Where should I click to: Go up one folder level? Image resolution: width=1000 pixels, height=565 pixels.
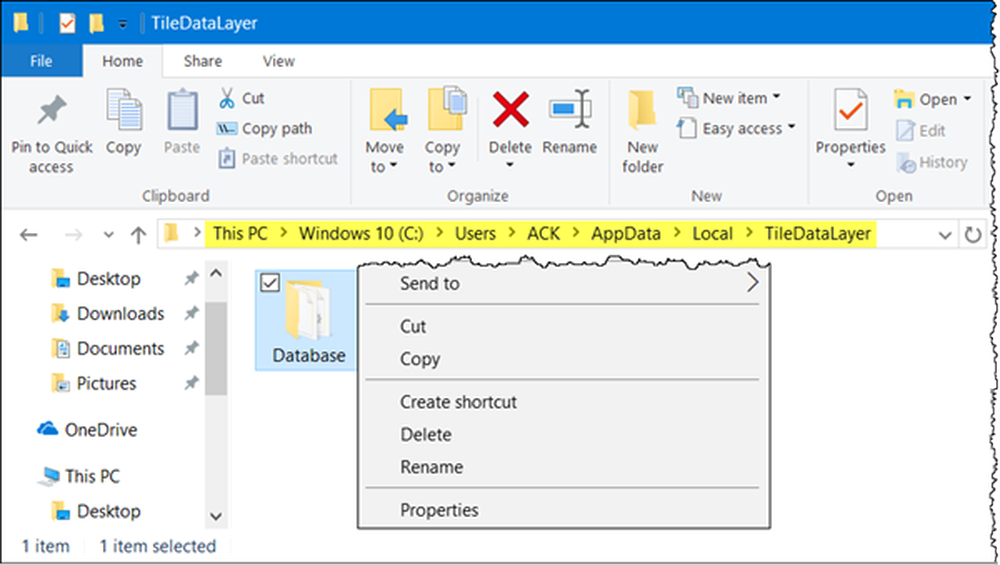pos(138,235)
